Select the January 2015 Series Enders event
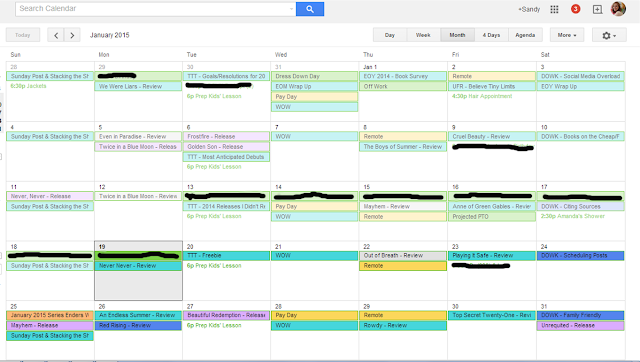 (50, 315)
